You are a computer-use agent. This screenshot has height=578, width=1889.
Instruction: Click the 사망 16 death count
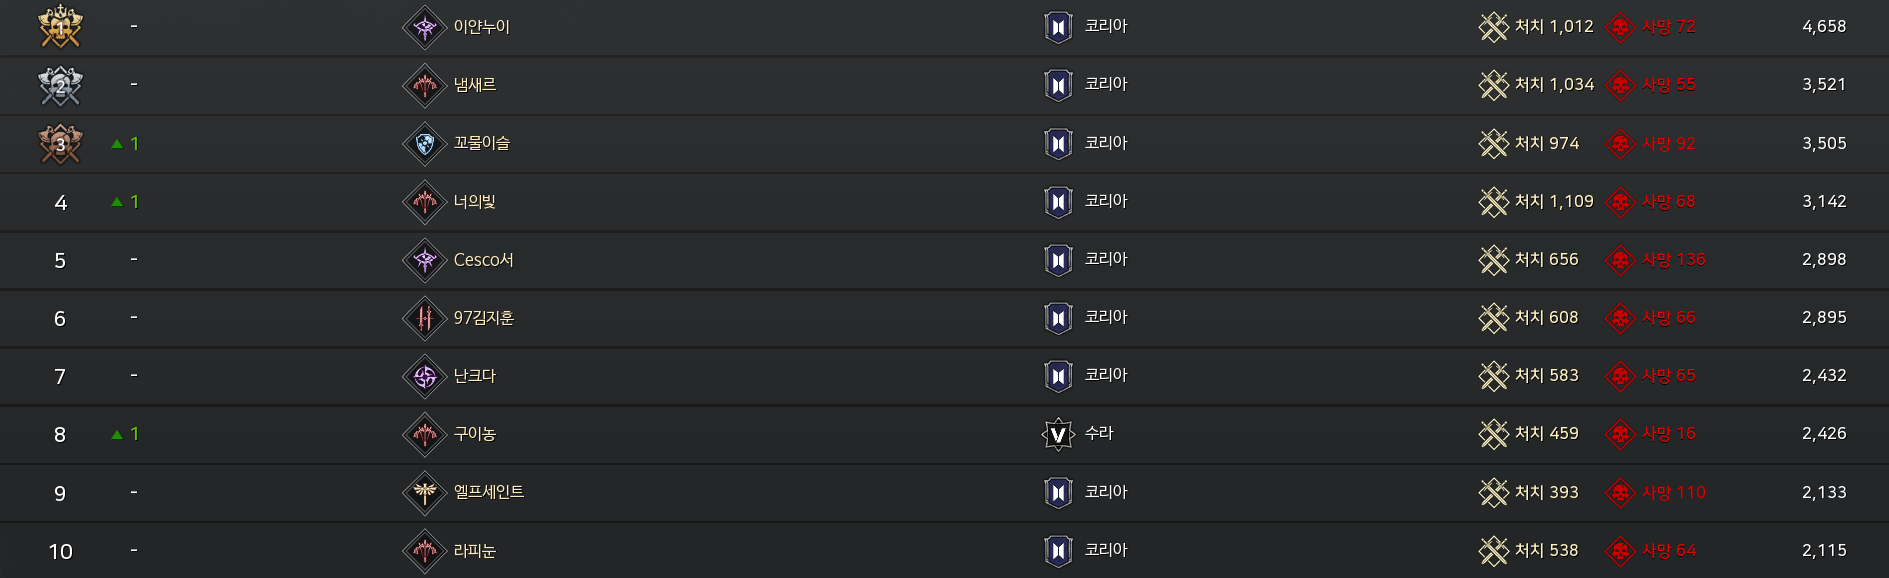point(1668,433)
